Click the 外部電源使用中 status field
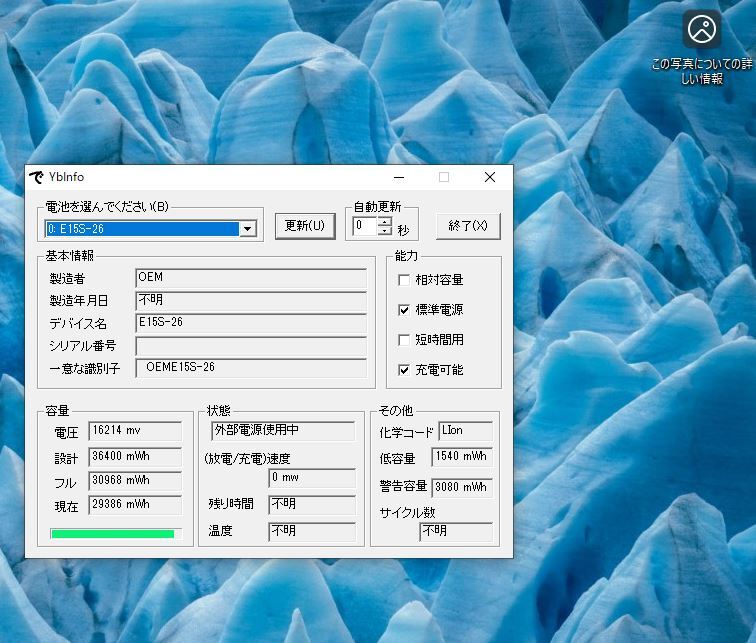This screenshot has width=756, height=643. 283,430
